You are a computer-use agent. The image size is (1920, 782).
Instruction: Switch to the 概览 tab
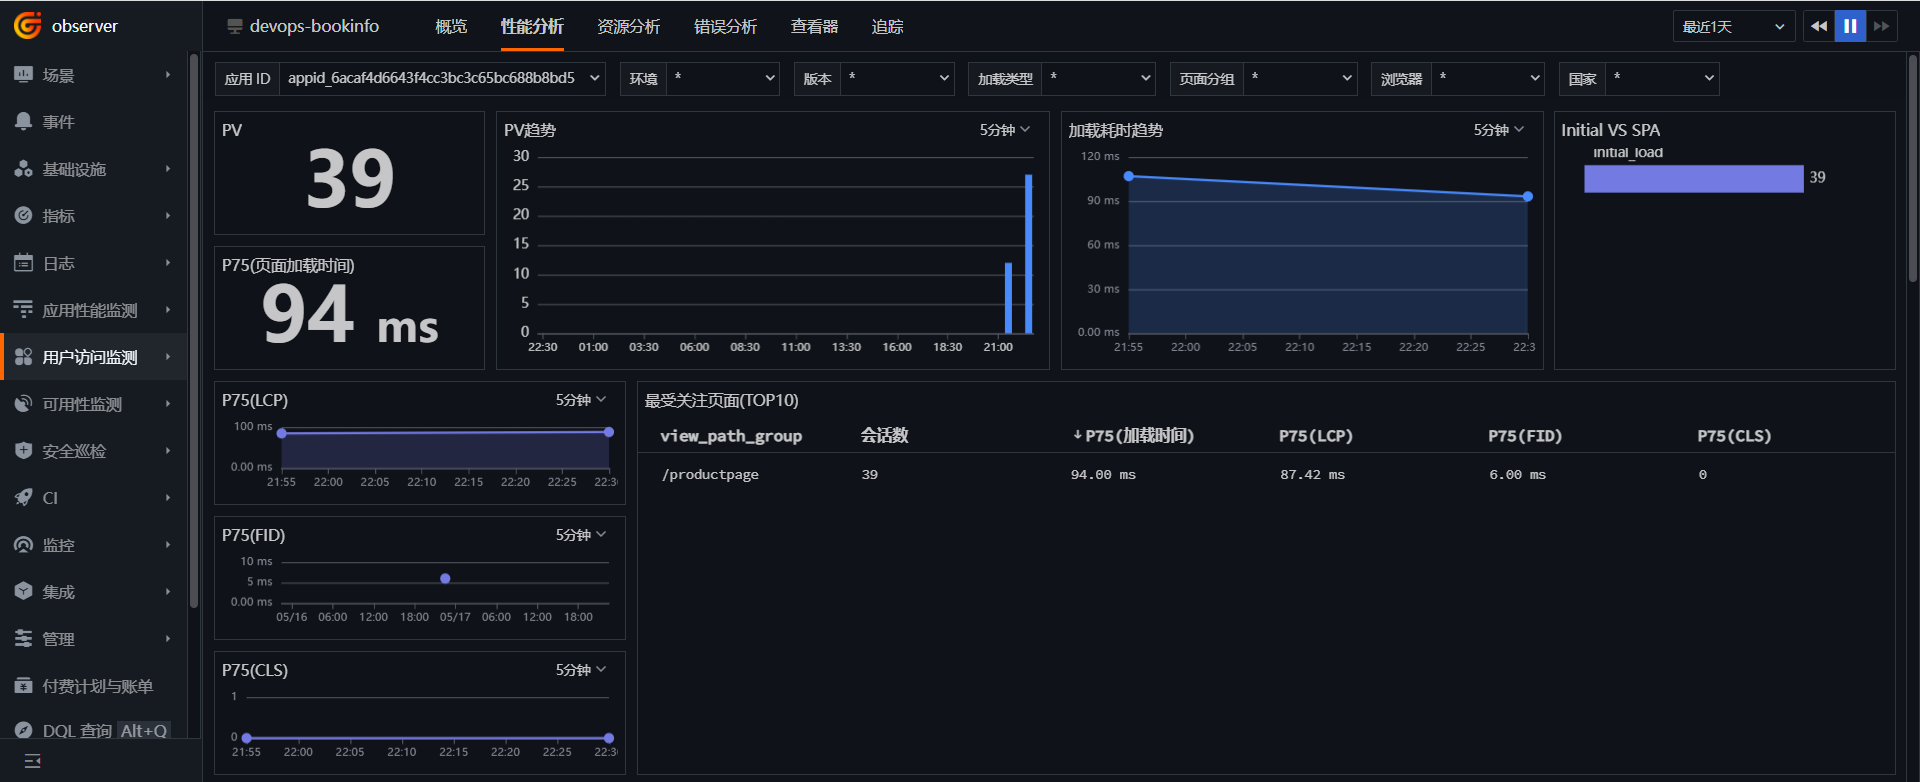(451, 27)
